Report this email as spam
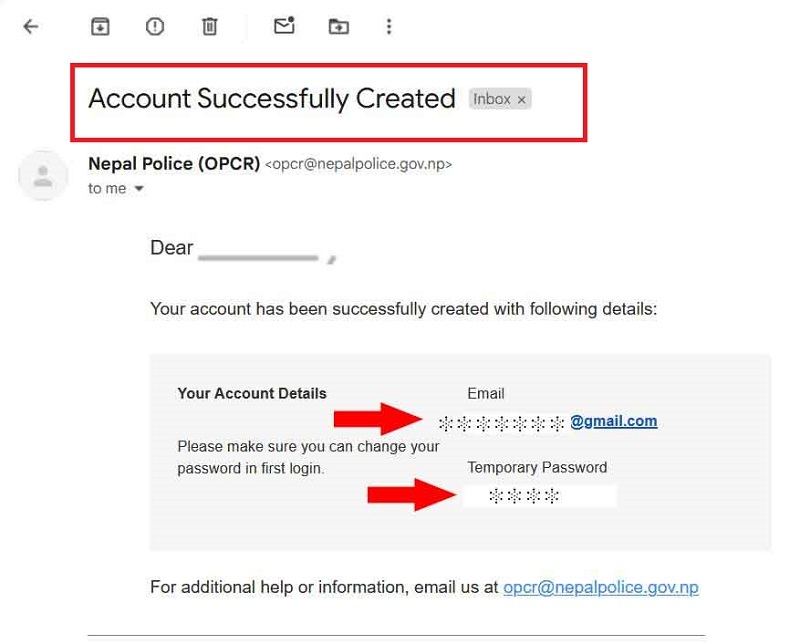This screenshot has height=644, width=800. pos(155,27)
